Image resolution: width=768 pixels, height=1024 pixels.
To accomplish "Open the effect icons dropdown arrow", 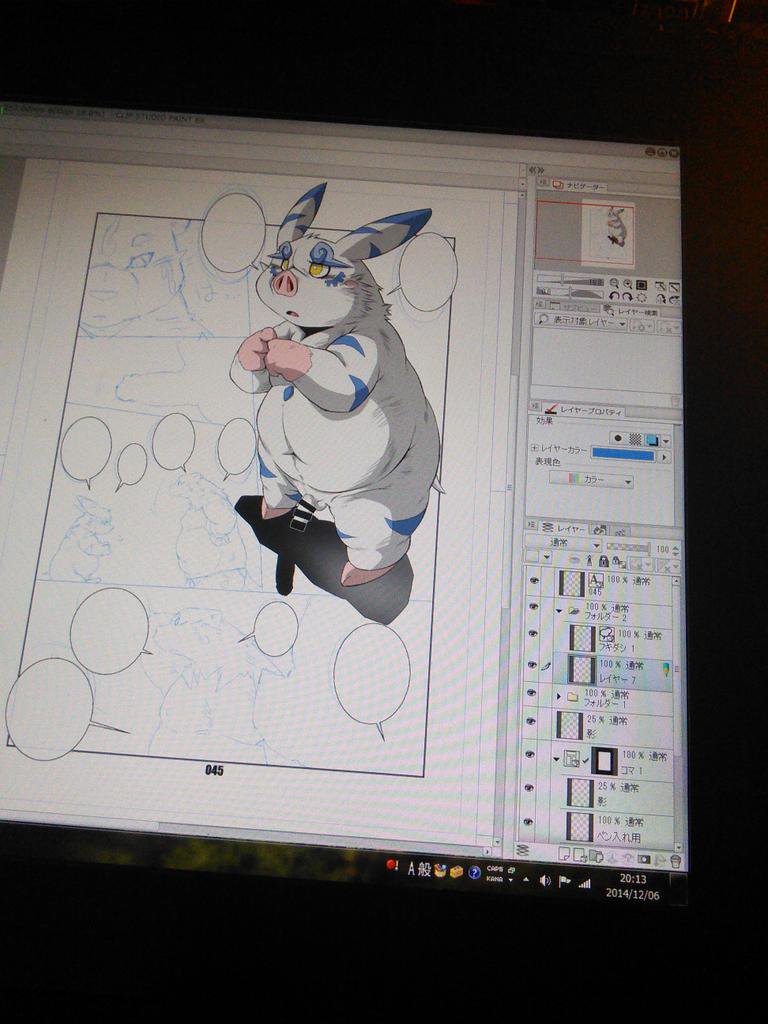I will [665, 441].
